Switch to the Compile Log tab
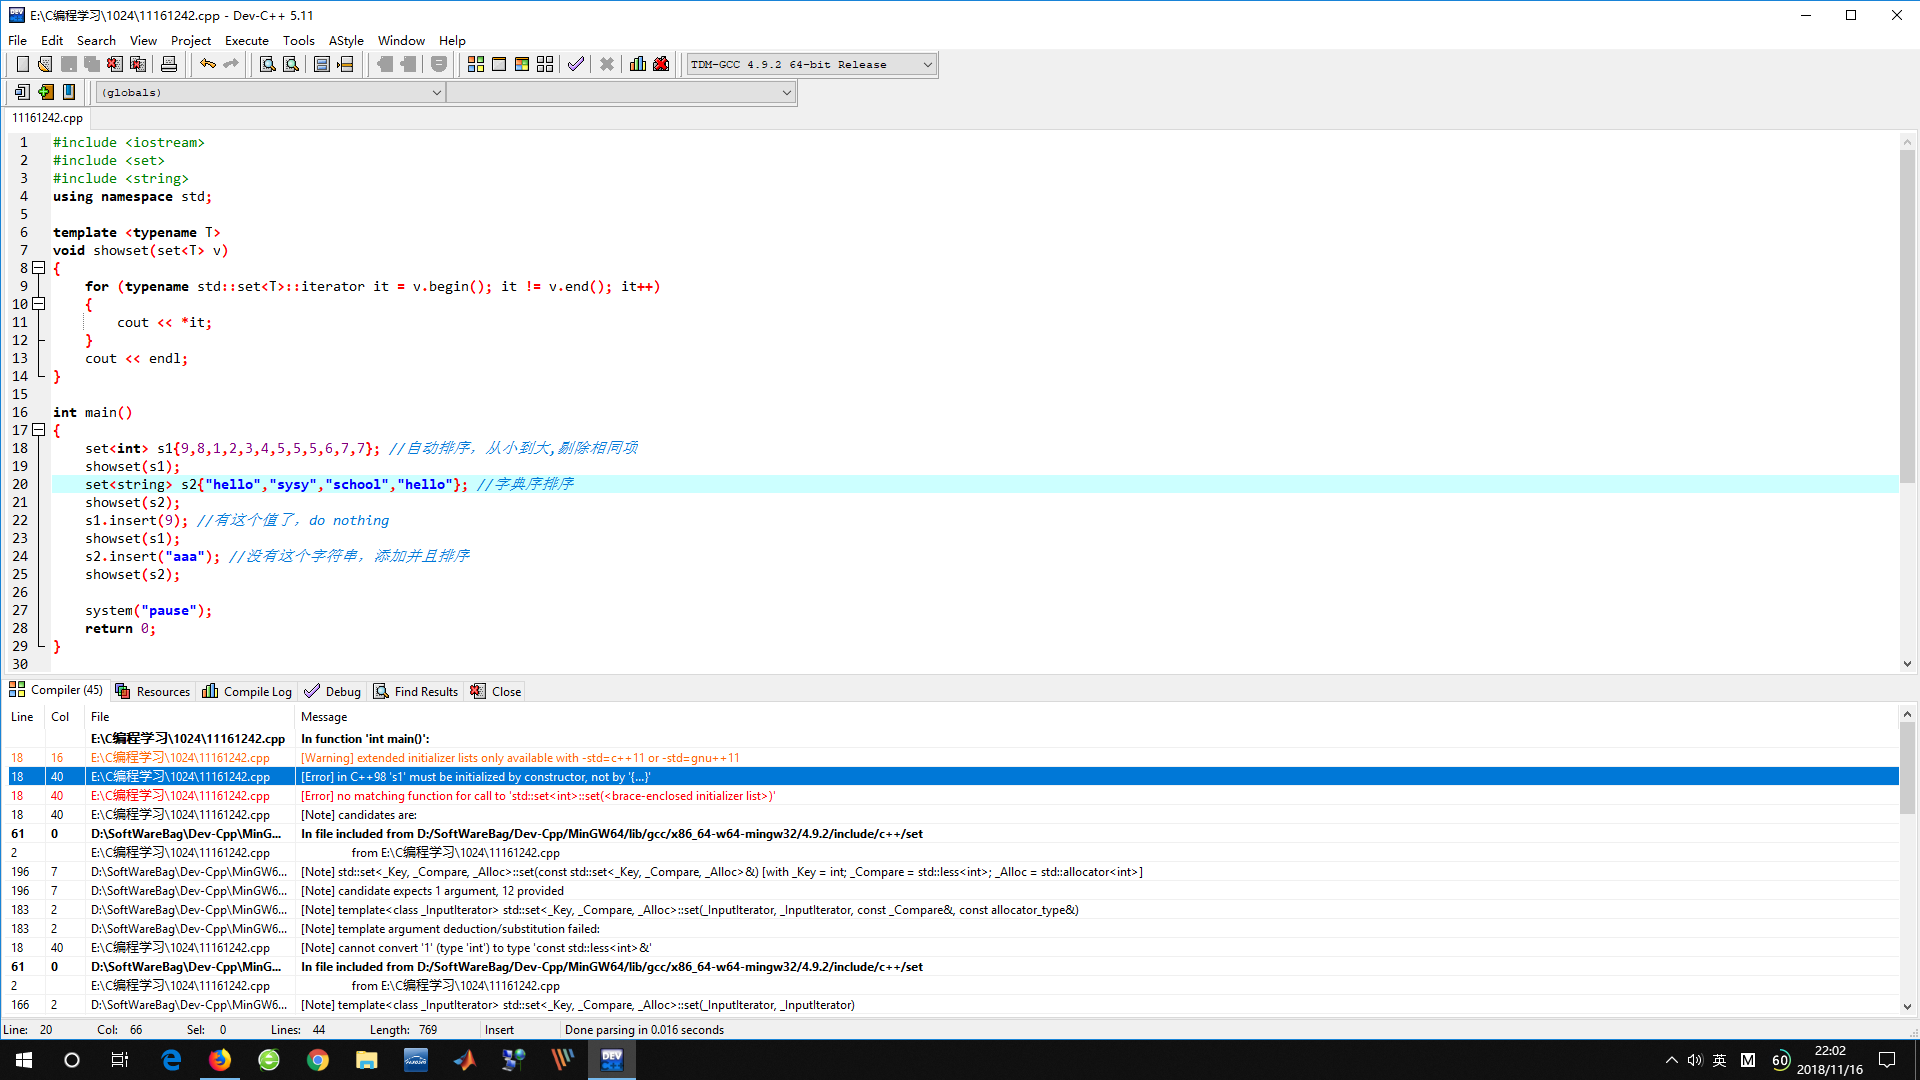Image resolution: width=1920 pixels, height=1080 pixels. tap(246, 690)
